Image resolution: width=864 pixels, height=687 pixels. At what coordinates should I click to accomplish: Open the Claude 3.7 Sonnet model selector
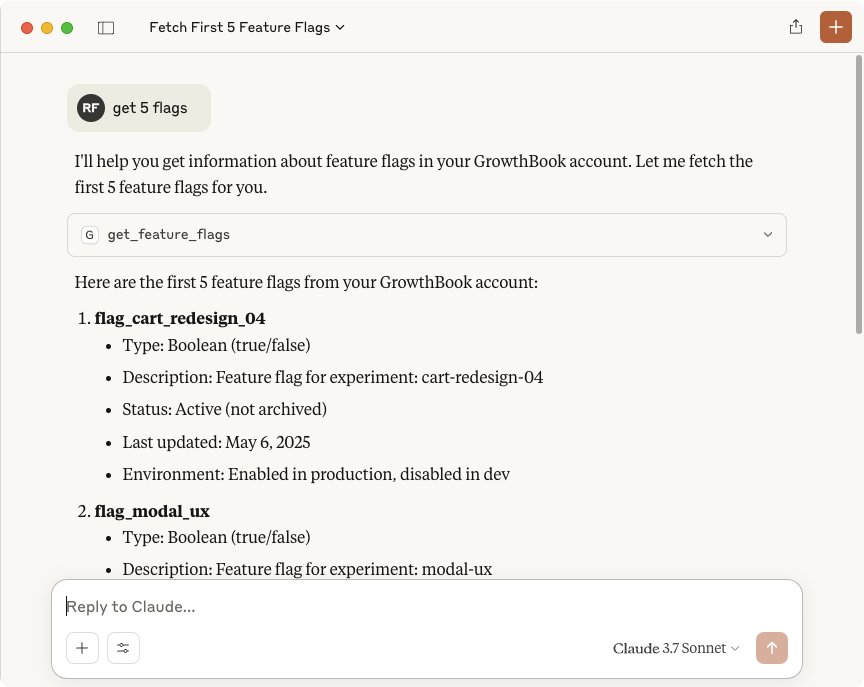(x=676, y=648)
